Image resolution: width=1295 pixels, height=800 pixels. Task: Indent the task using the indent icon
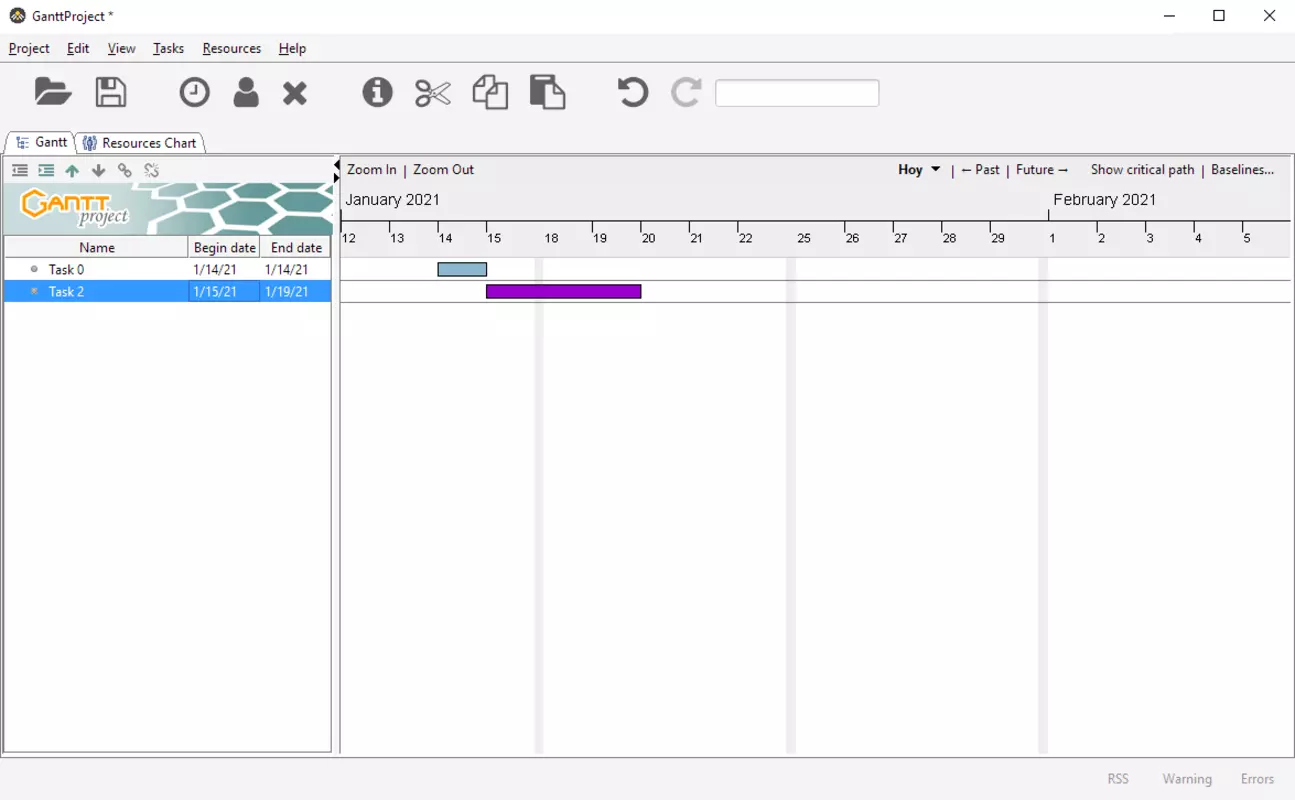[x=46, y=171]
